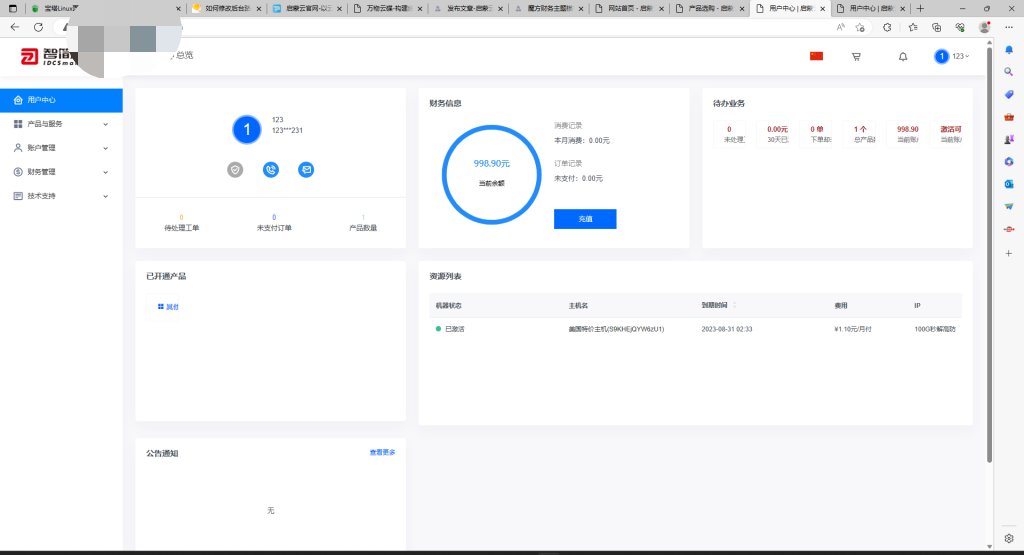Image resolution: width=1024 pixels, height=555 pixels.
Task: Expand the 产品与服务 sidebar menu
Action: coord(60,124)
